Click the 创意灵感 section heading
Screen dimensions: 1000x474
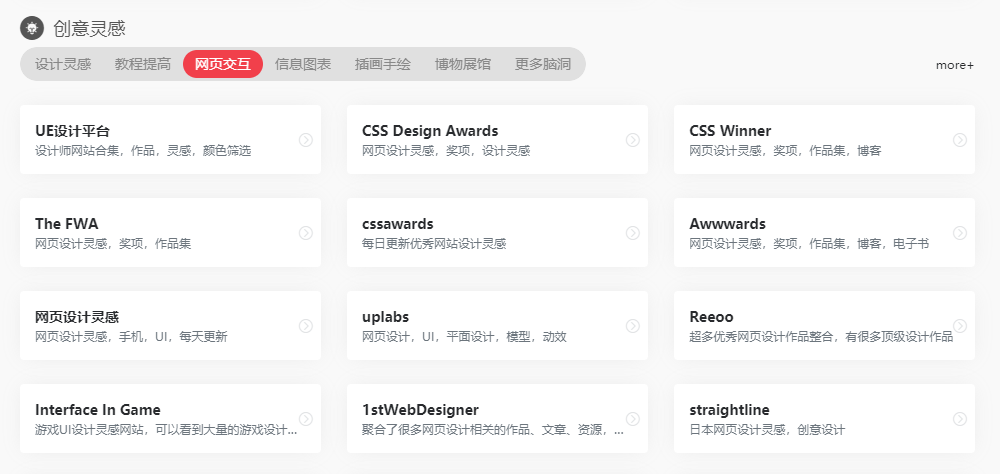click(89, 29)
